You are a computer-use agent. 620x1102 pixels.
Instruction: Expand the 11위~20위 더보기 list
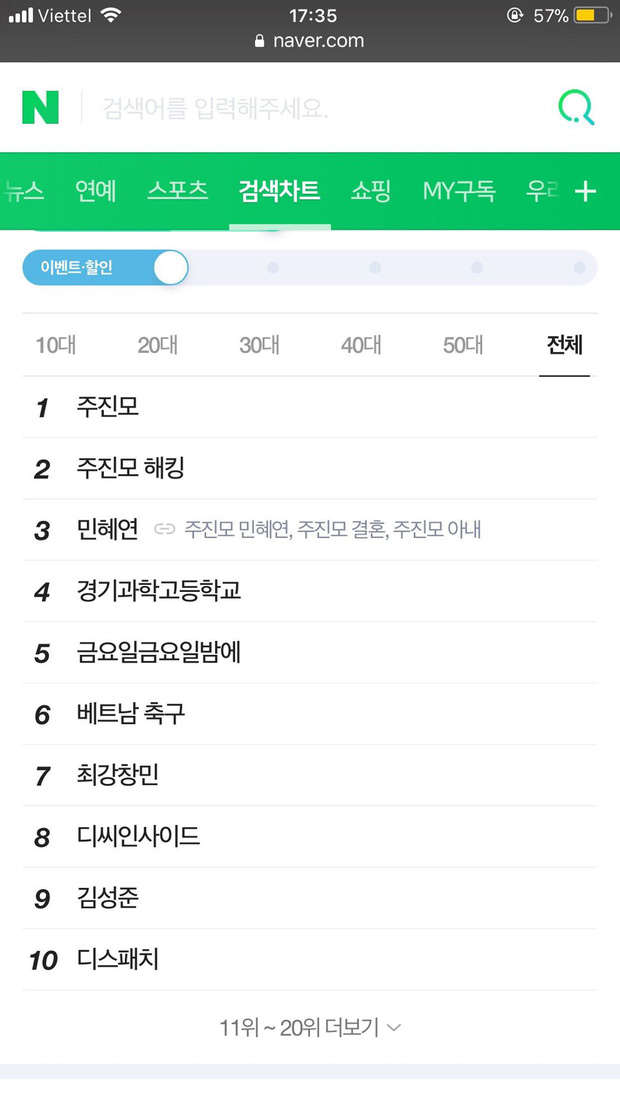pyautogui.click(x=310, y=1027)
